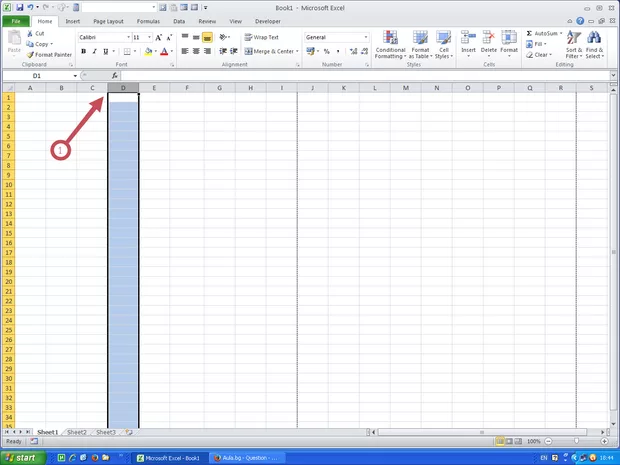The width and height of the screenshot is (620, 465).
Task: Open the Review tab
Action: tap(207, 21)
